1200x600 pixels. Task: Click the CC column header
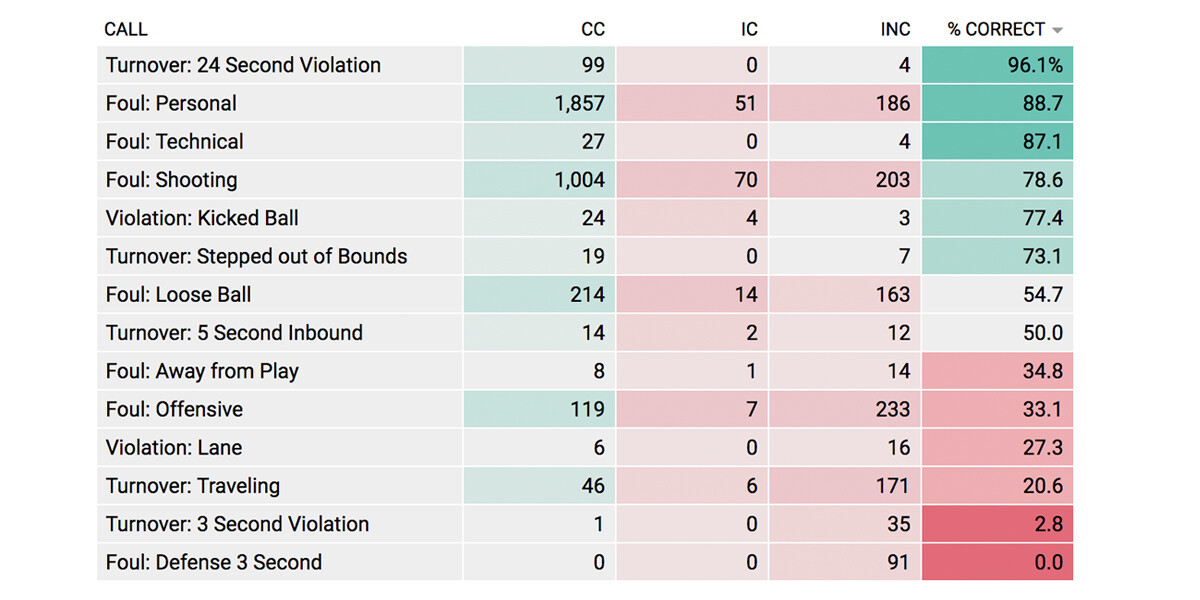[x=592, y=29]
